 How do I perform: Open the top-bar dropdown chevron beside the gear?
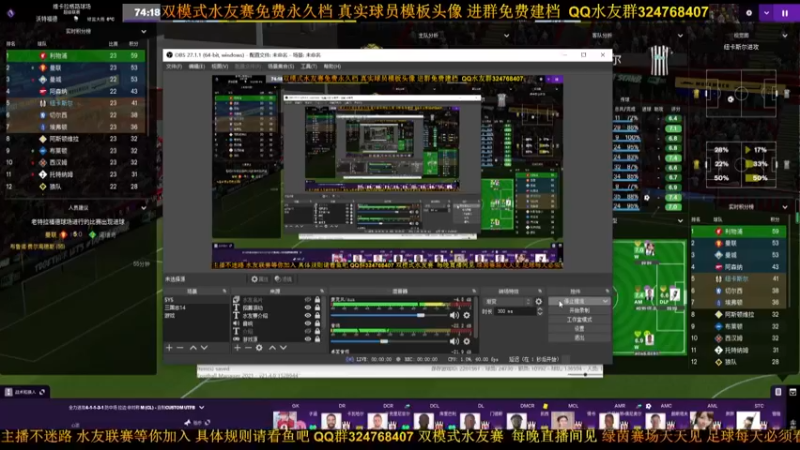766,13
